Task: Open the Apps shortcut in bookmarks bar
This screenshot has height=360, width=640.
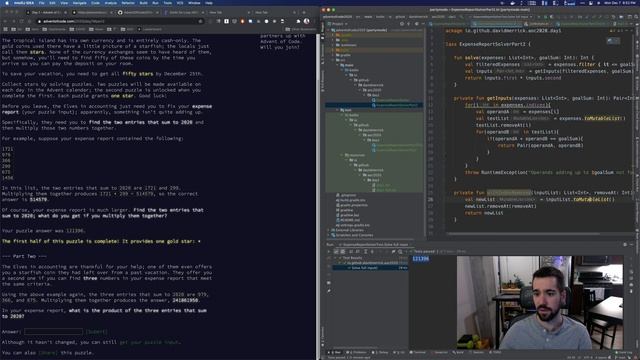Action: [x=5, y=29]
